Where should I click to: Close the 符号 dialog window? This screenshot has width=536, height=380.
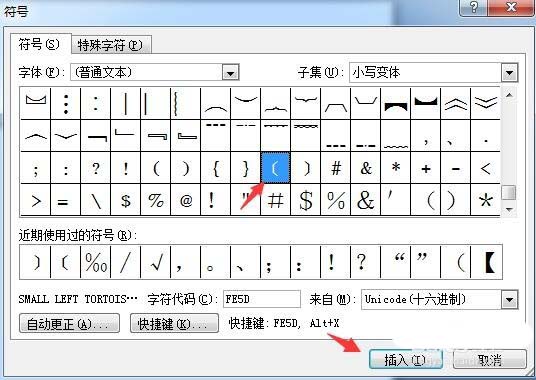(x=511, y=7)
